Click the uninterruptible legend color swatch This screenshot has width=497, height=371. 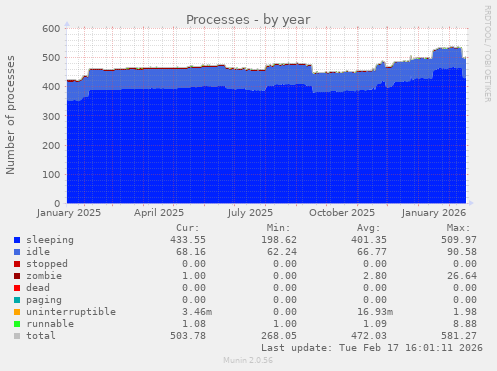click(x=17, y=312)
